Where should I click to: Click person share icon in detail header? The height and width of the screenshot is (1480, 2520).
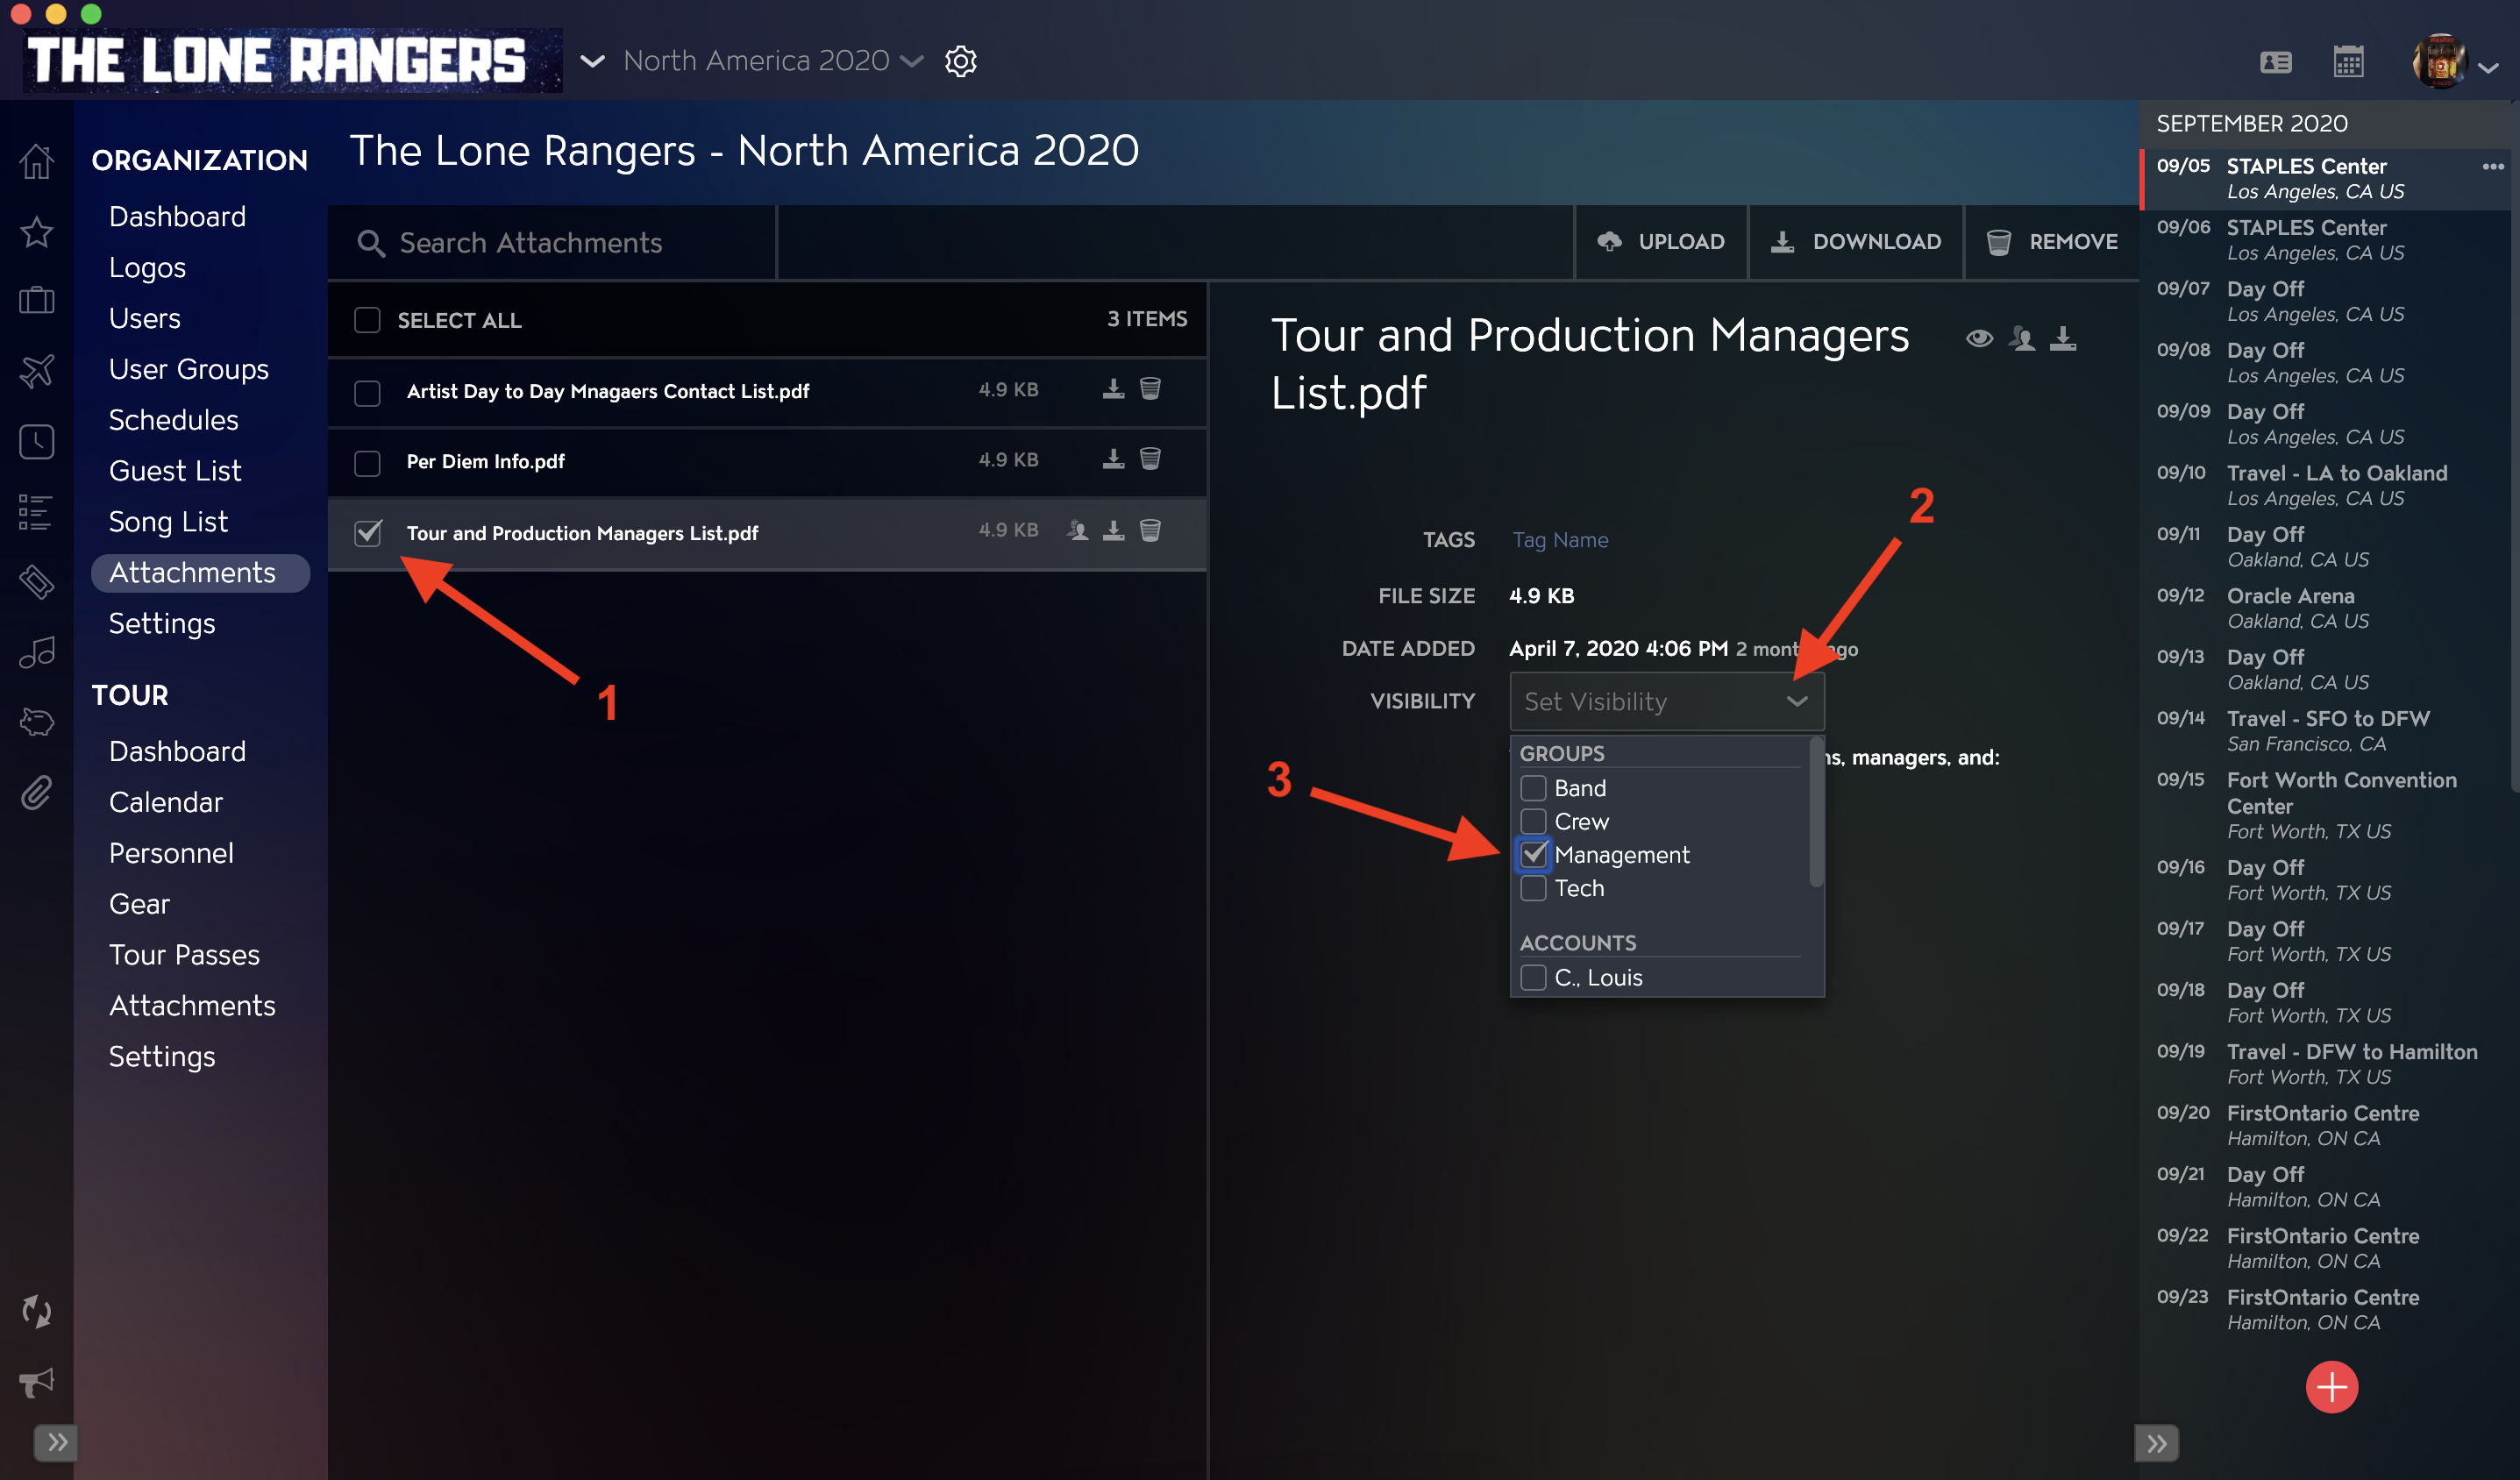2022,338
